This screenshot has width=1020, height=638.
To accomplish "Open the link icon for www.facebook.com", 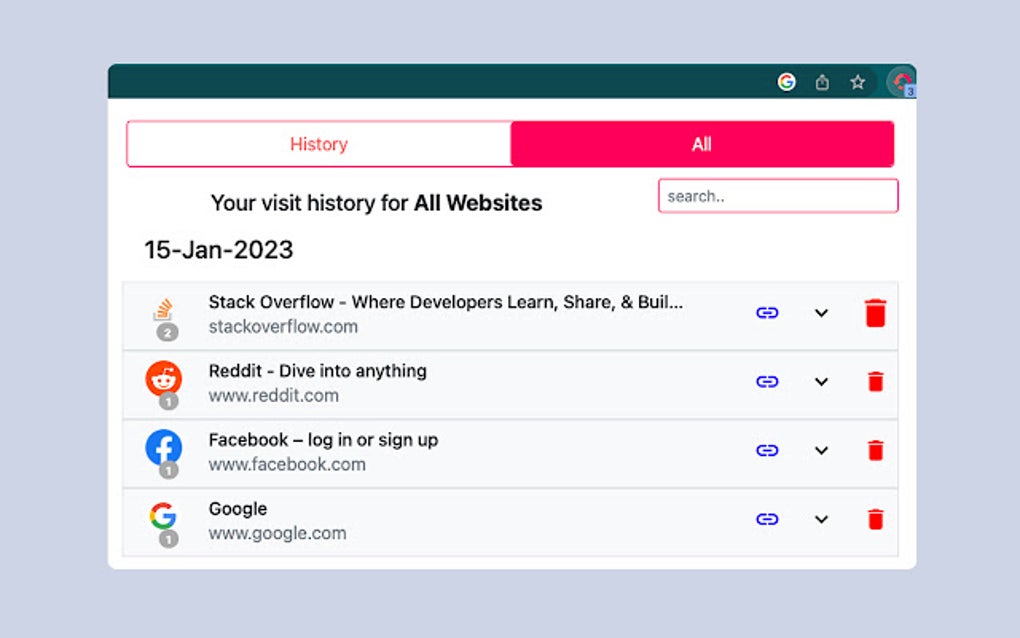I will [x=767, y=450].
